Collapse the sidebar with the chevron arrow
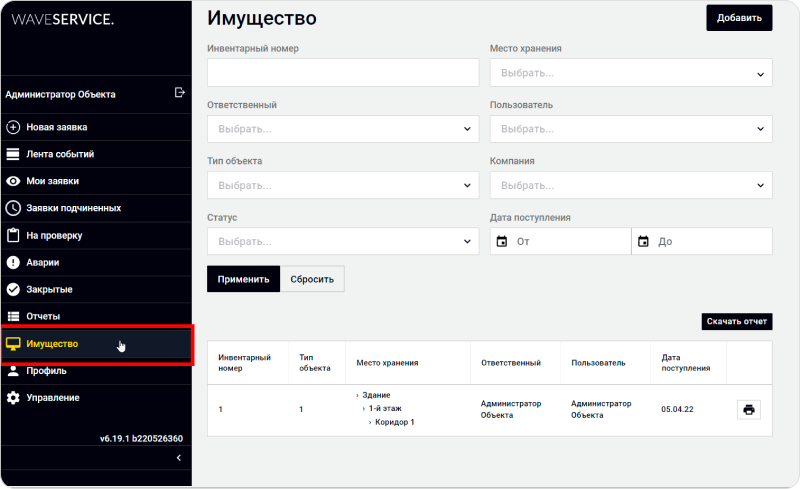800x489 pixels. 178,457
